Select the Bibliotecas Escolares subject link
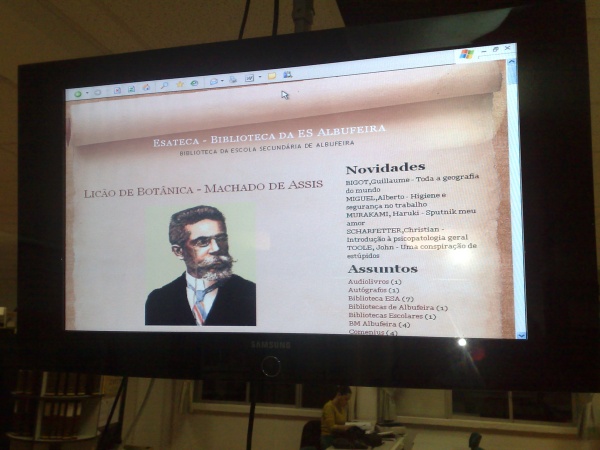The image size is (600, 450). click(x=386, y=316)
